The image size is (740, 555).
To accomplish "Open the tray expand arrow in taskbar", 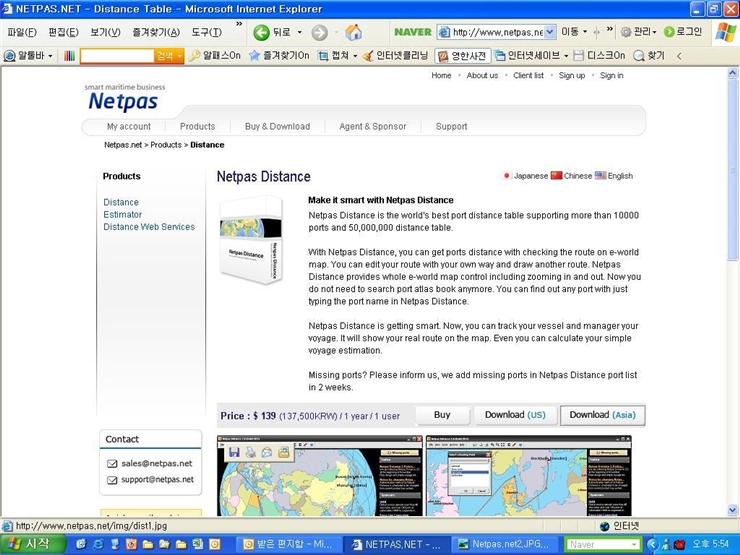I will coord(652,544).
